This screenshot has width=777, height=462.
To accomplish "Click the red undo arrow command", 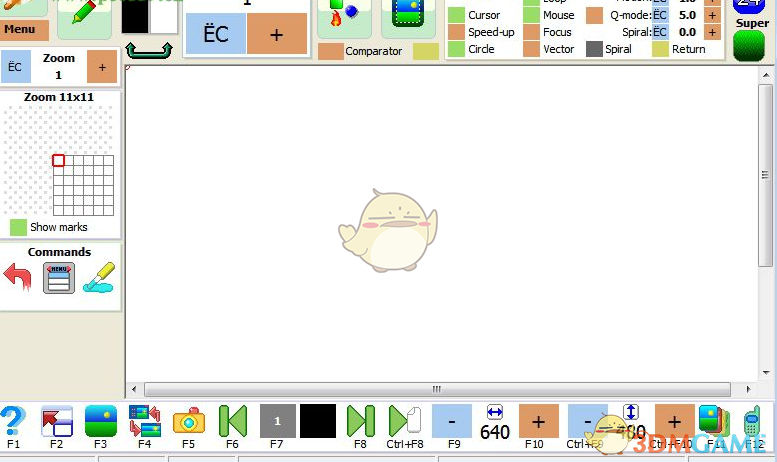I will click(17, 277).
